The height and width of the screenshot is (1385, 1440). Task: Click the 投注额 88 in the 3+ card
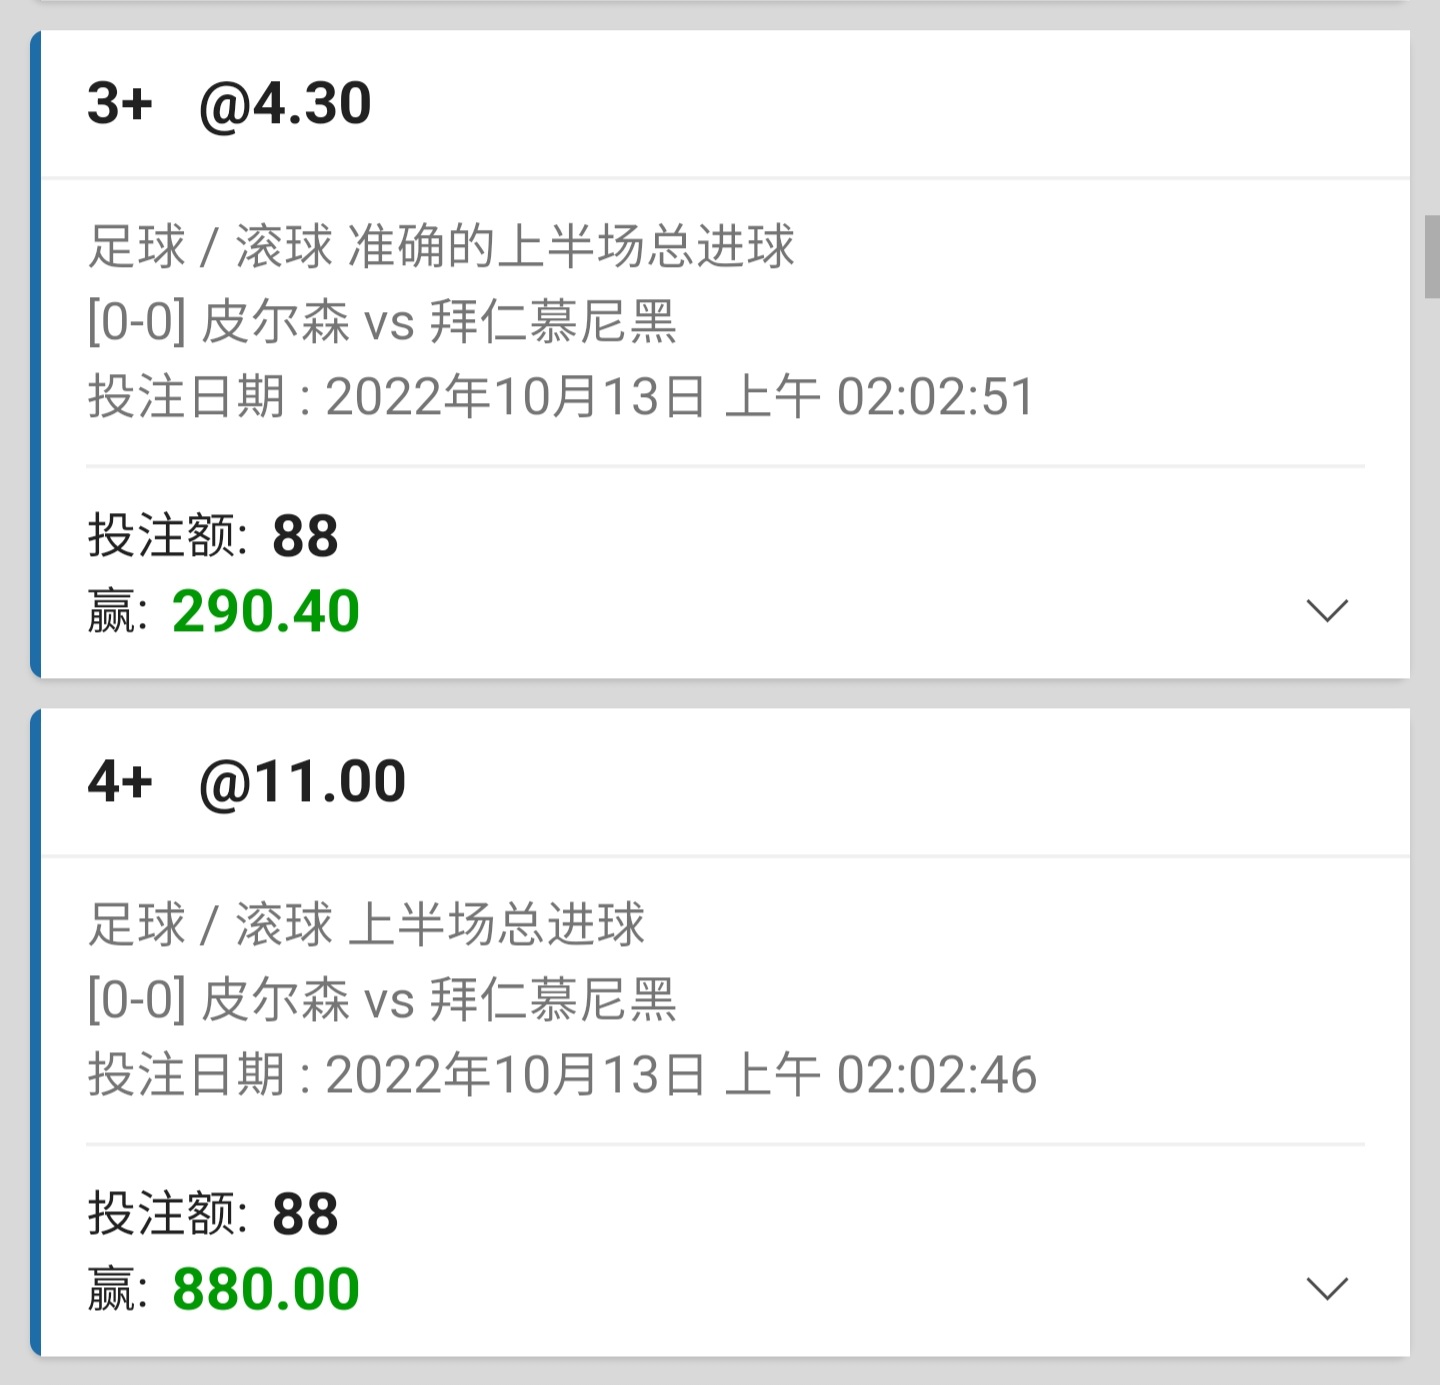213,536
